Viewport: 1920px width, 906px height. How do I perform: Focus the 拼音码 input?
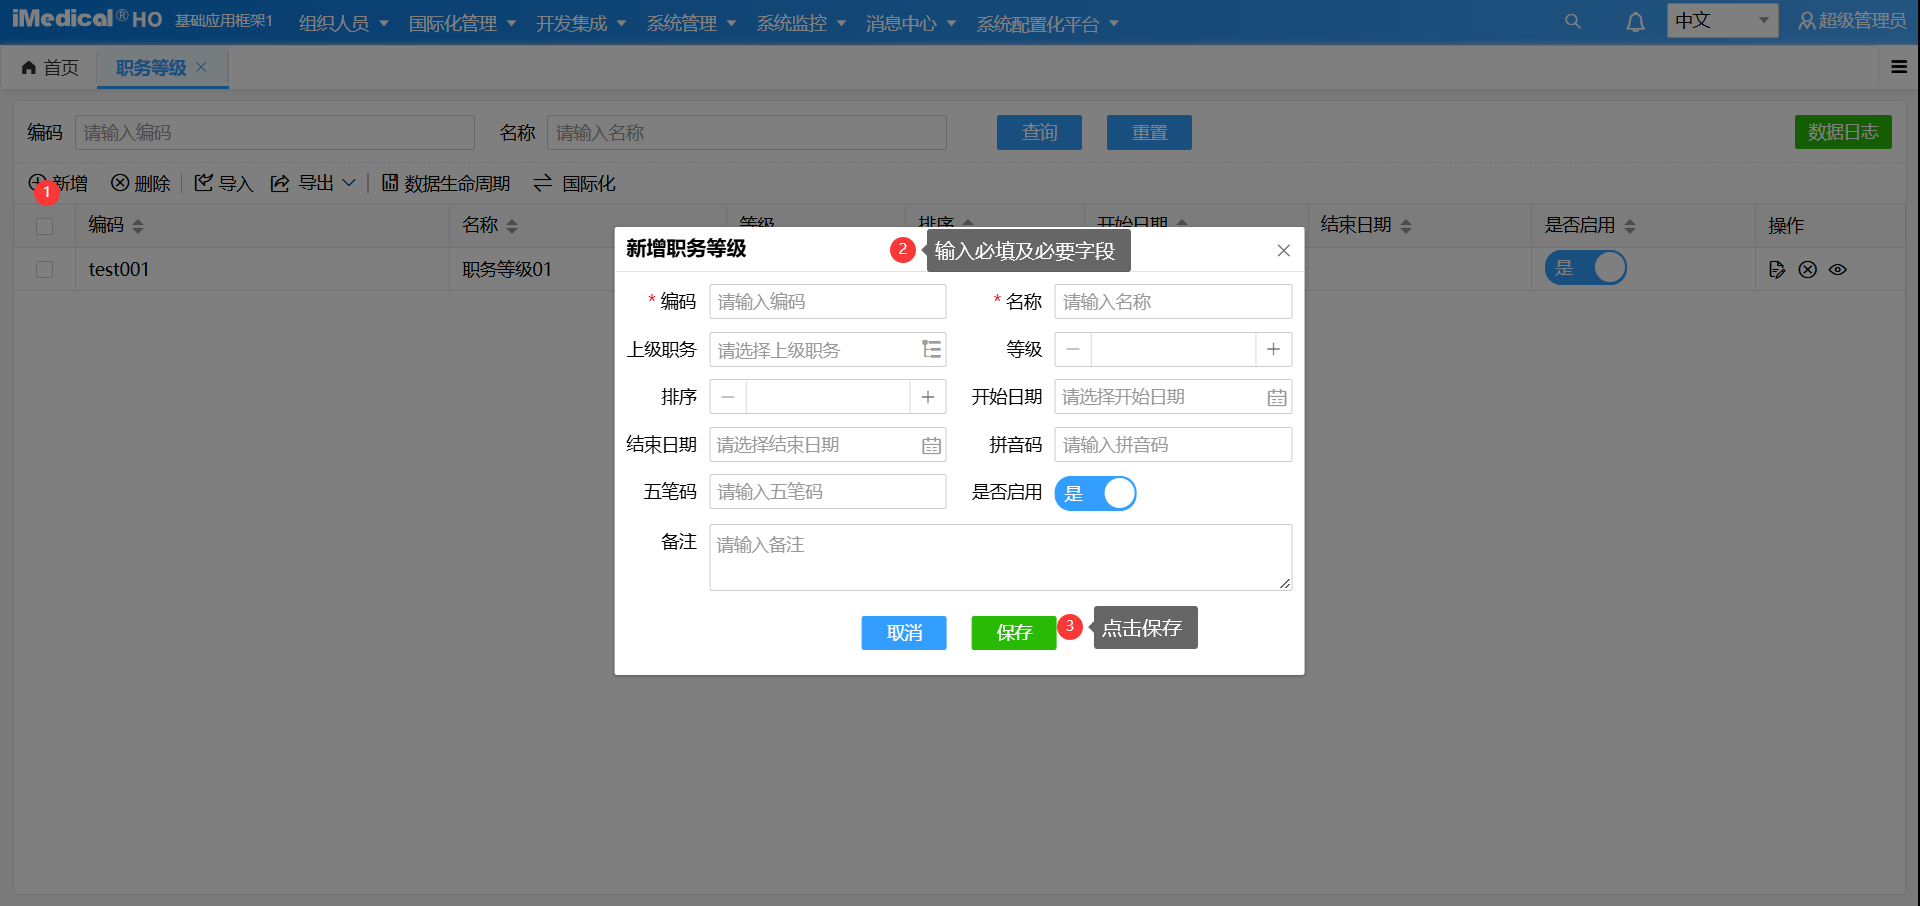[x=1173, y=445]
